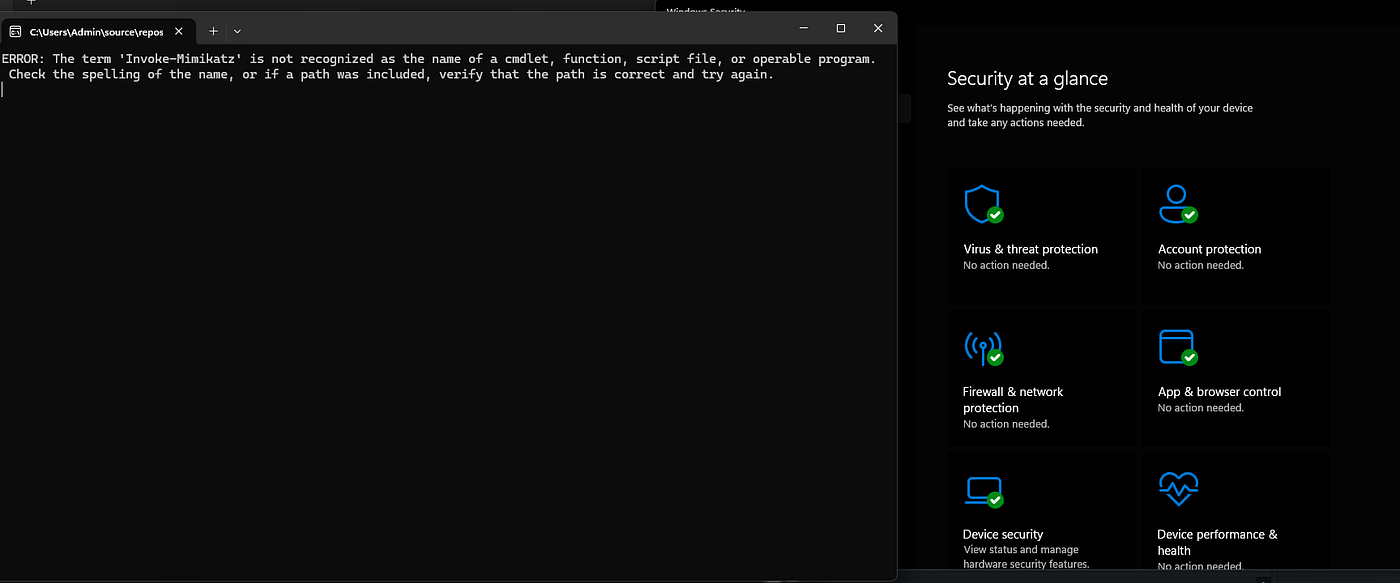Image resolution: width=1400 pixels, height=583 pixels.
Task: Click the Firewall & network protection label
Action: point(1013,400)
